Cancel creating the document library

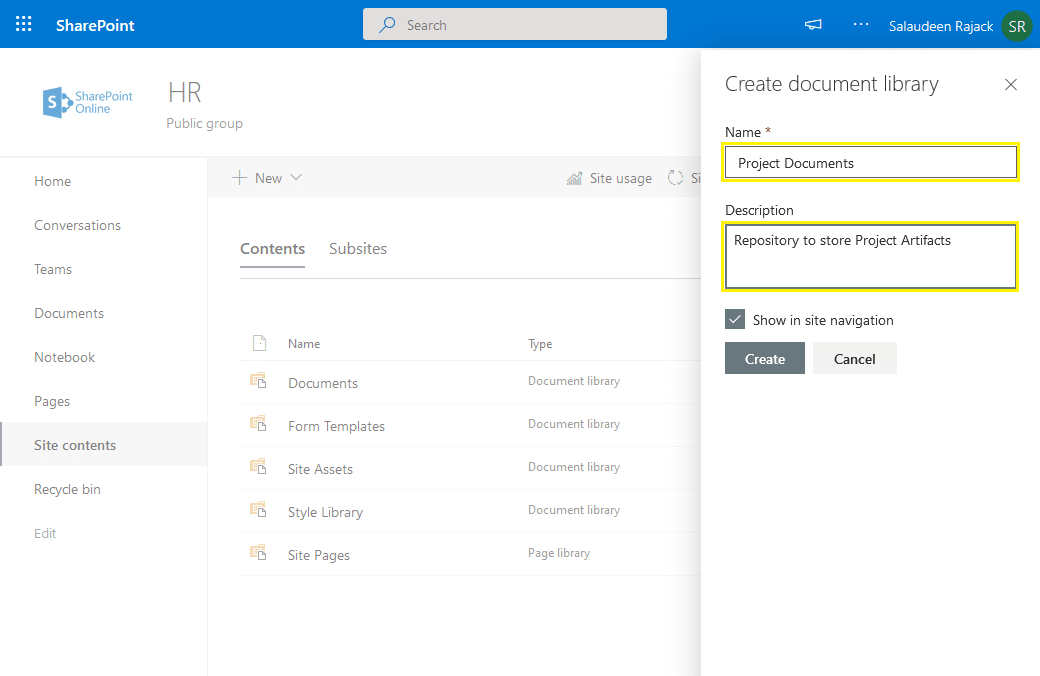[x=855, y=358]
